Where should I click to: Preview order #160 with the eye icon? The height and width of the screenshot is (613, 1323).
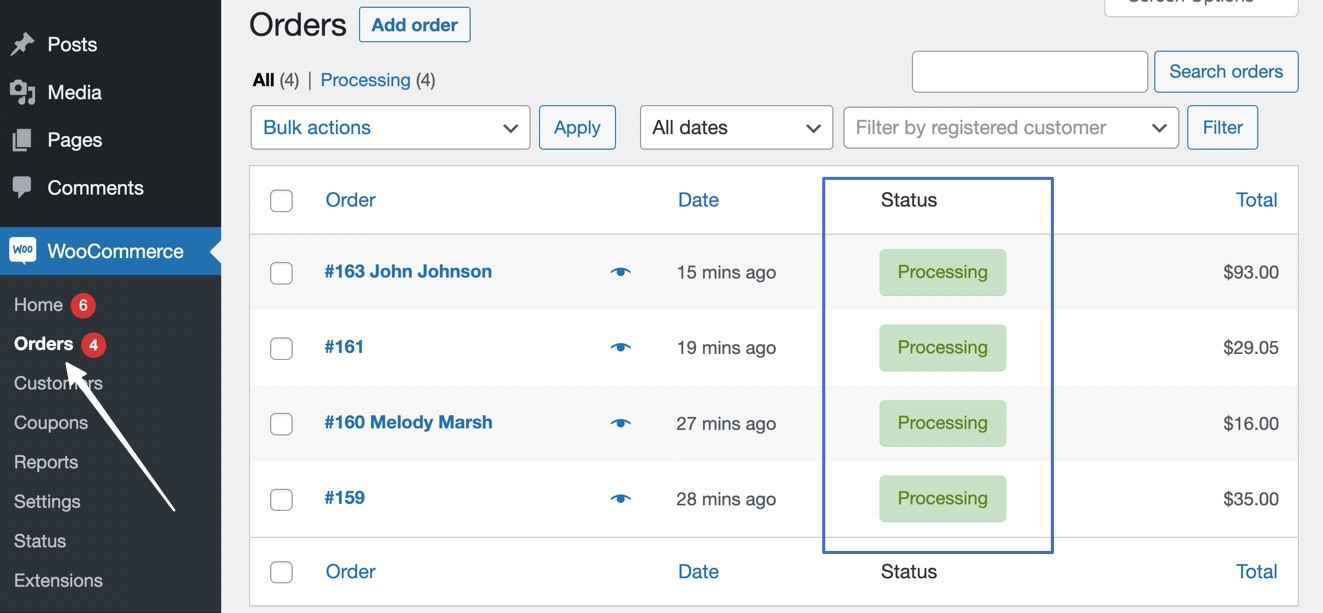click(x=620, y=423)
